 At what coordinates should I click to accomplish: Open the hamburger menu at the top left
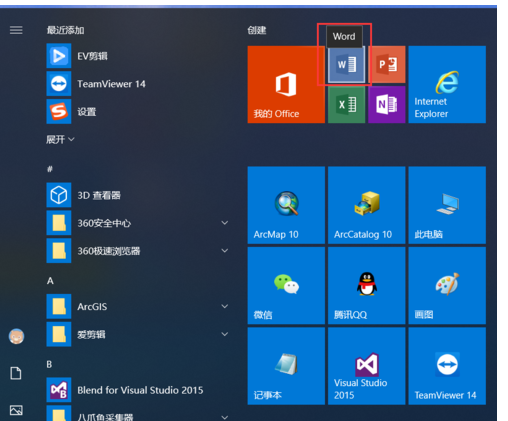pyautogui.click(x=16, y=30)
